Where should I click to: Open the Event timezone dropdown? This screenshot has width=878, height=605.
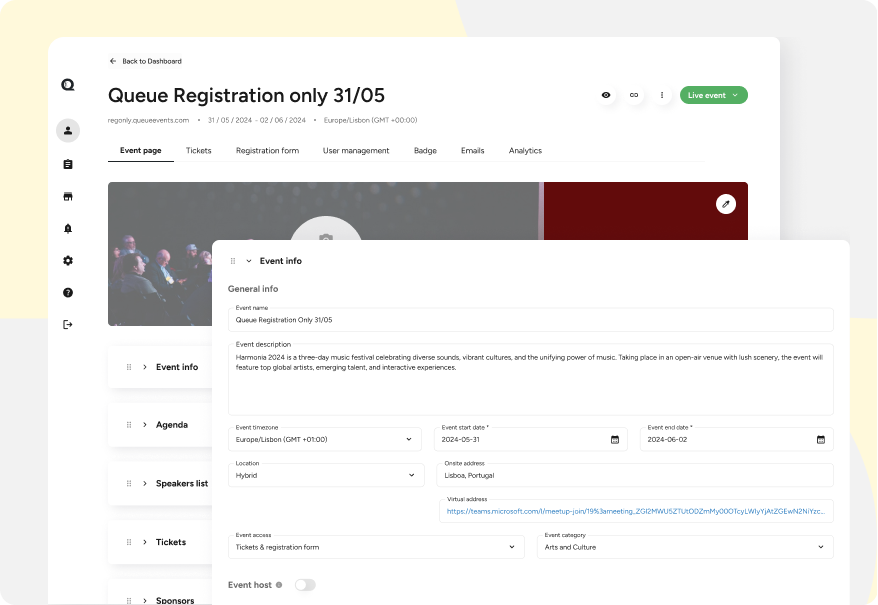tap(325, 440)
